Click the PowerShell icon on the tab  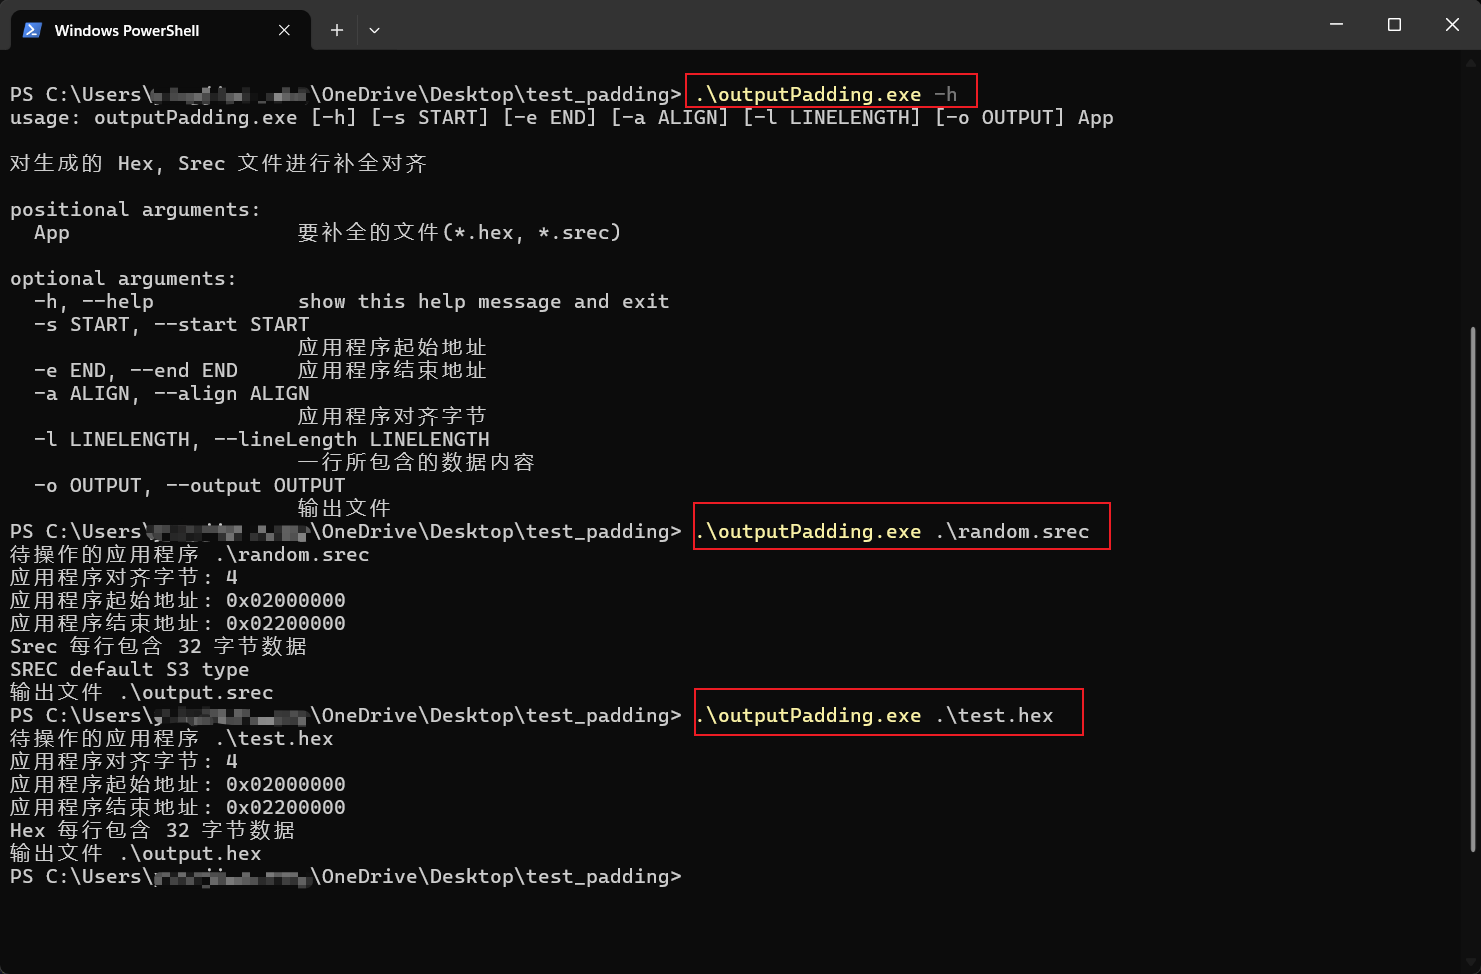32,30
